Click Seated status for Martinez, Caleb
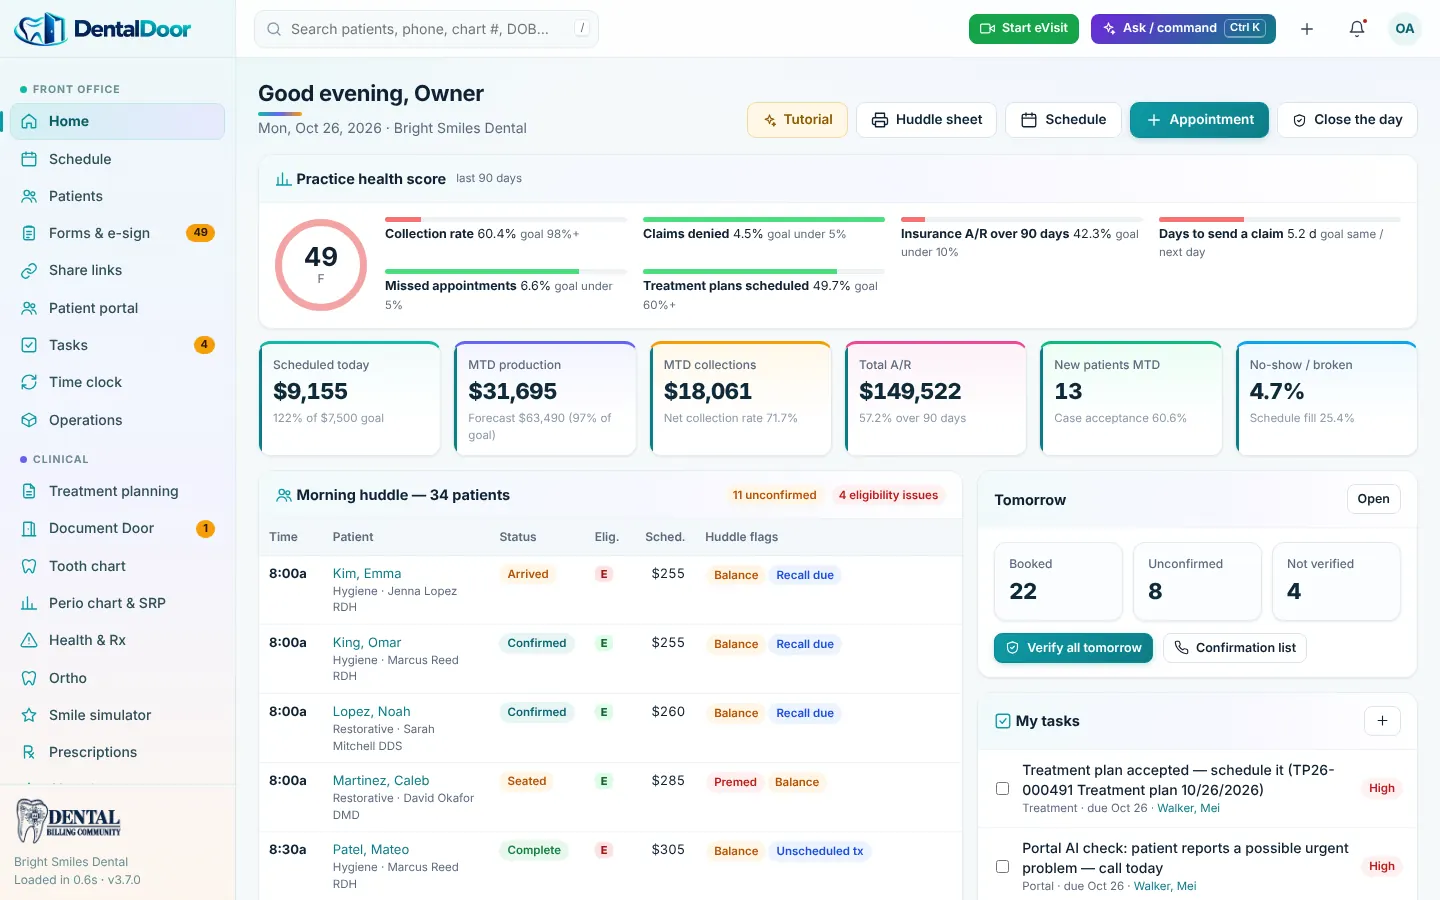The width and height of the screenshot is (1440, 900). pyautogui.click(x=527, y=781)
